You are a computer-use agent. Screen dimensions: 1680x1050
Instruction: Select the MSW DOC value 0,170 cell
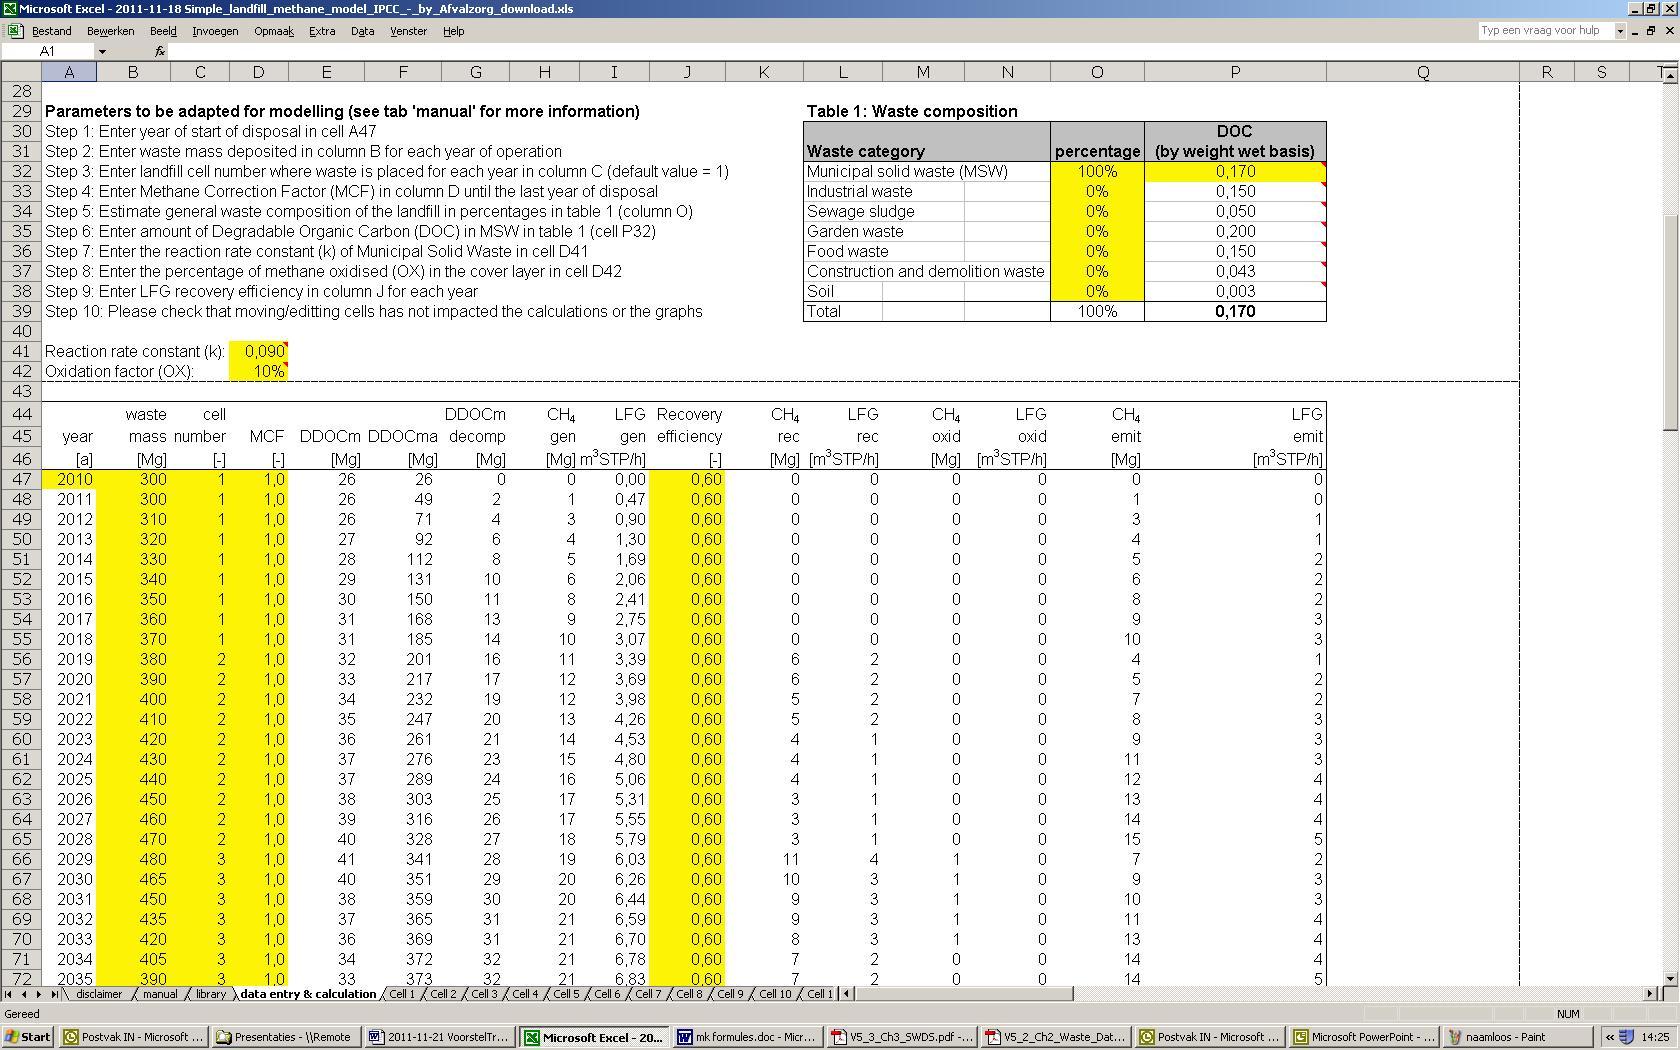(1235, 172)
